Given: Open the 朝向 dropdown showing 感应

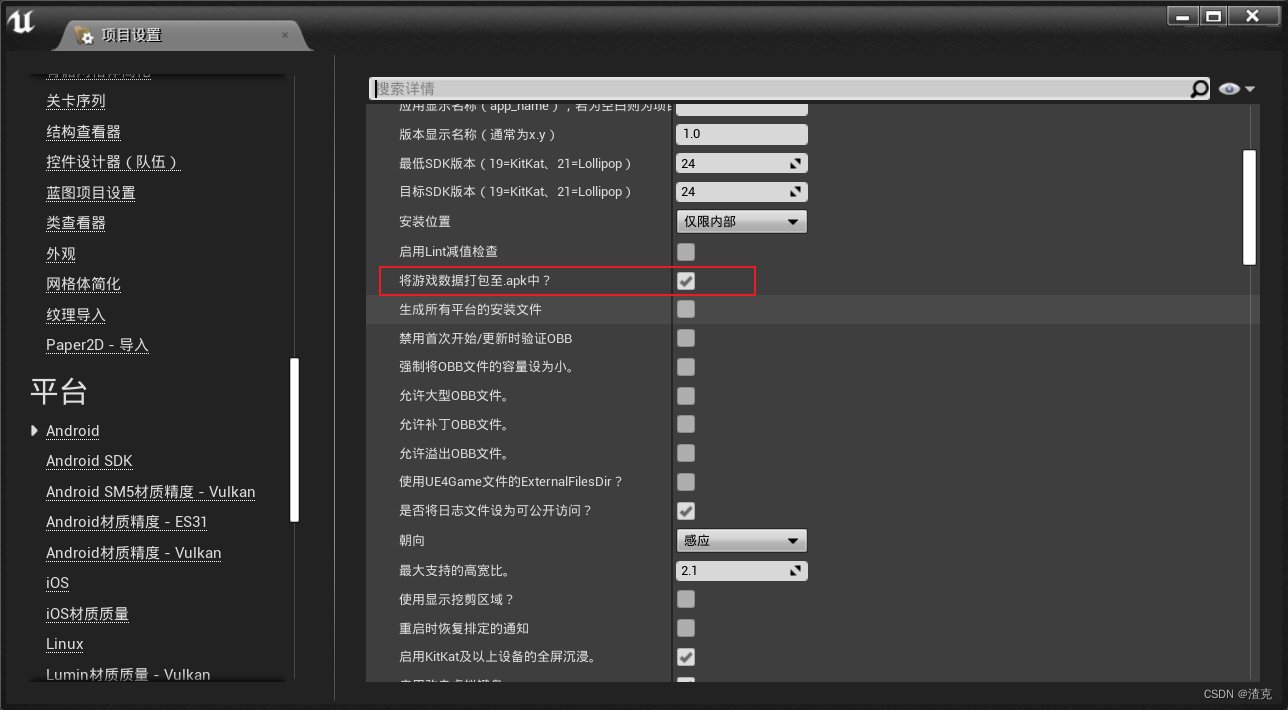Looking at the screenshot, I should tap(741, 540).
